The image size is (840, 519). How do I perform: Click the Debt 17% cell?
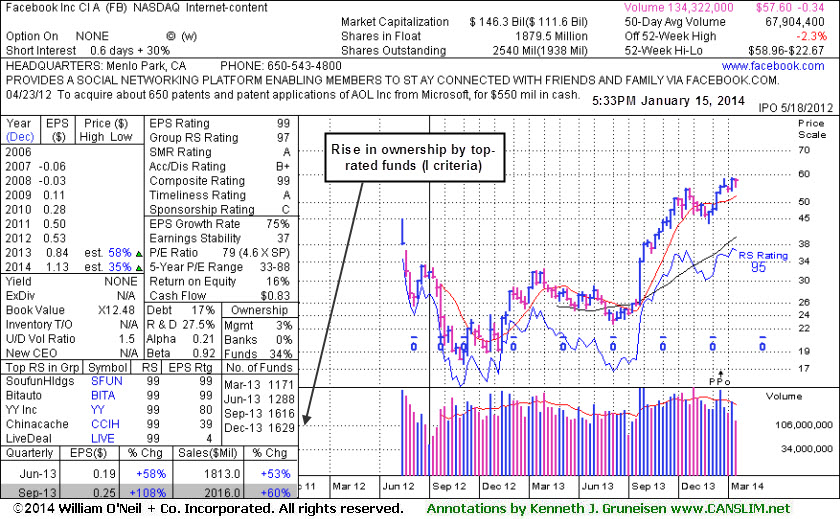click(181, 310)
